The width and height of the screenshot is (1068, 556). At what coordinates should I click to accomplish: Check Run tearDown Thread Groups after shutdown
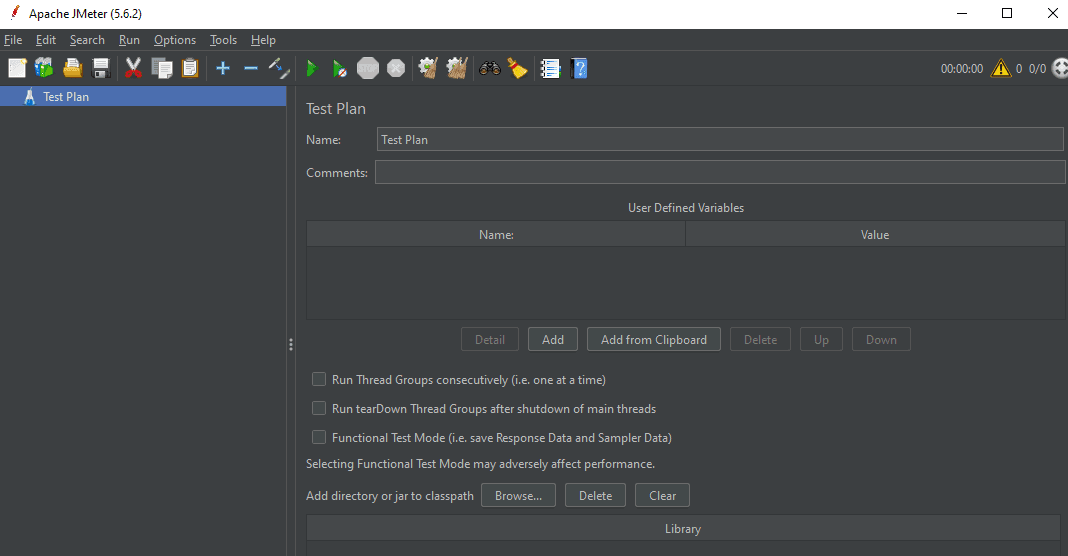[x=319, y=409]
